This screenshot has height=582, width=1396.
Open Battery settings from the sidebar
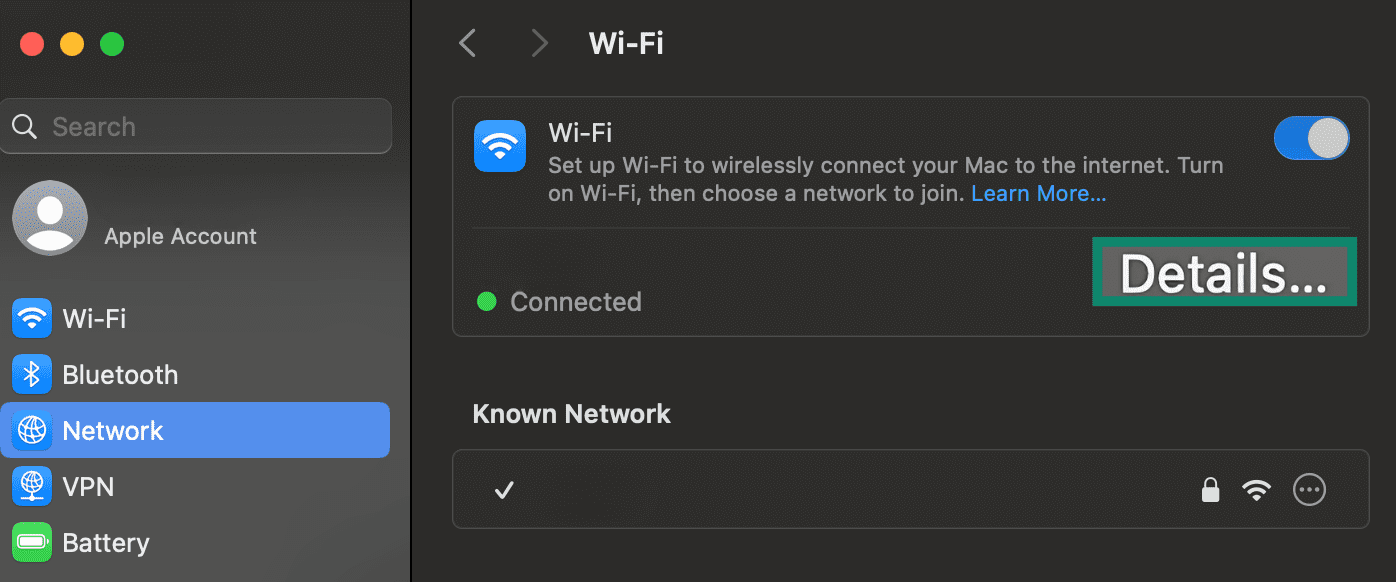point(106,542)
